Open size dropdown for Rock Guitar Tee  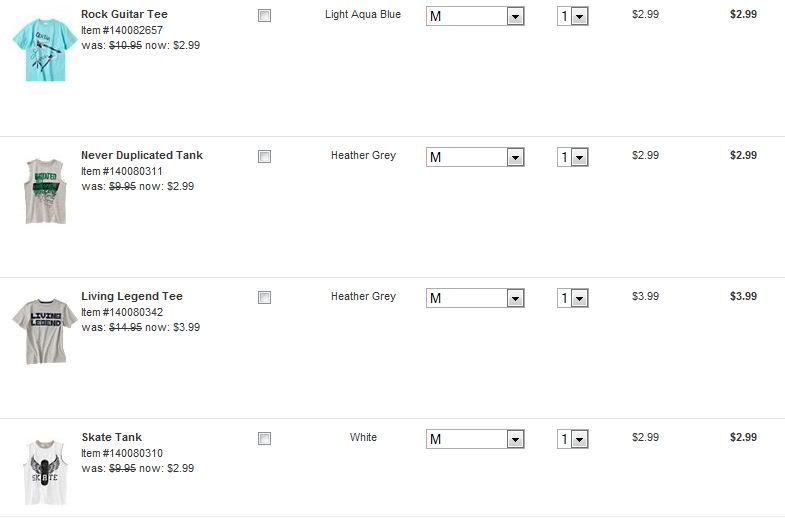475,16
